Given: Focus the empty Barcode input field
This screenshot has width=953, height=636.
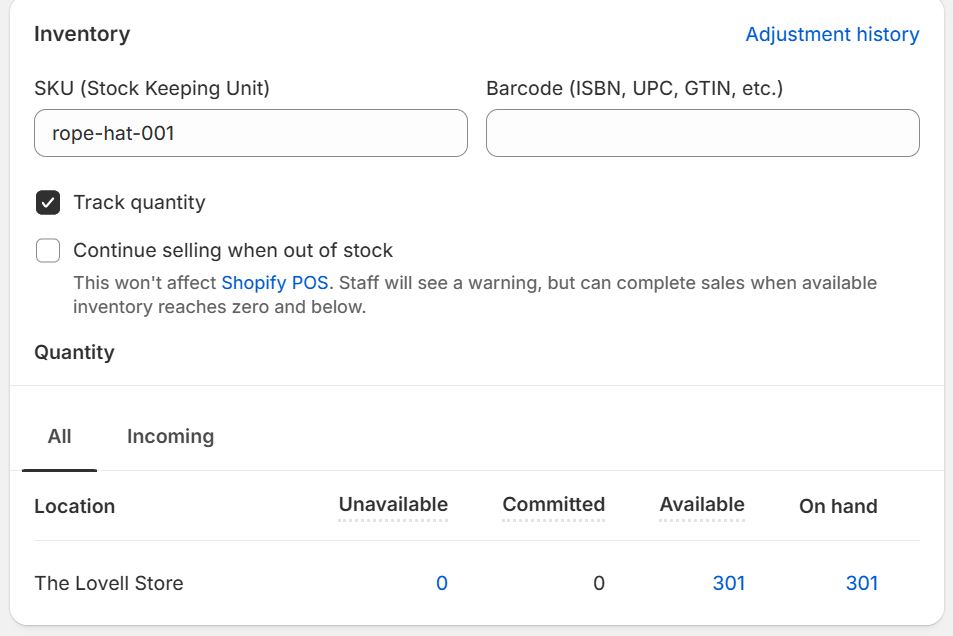Looking at the screenshot, I should [702, 133].
